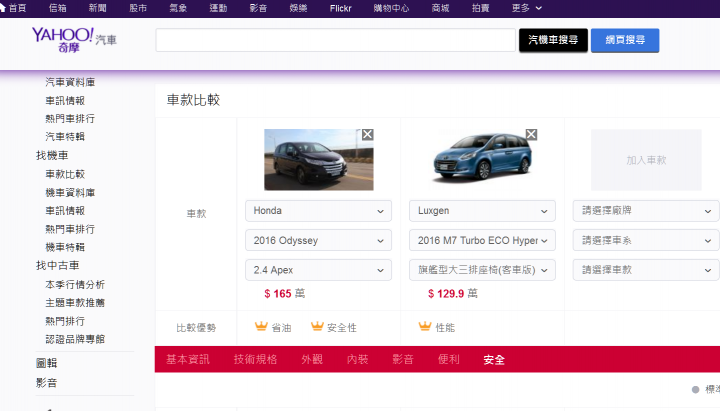This screenshot has width=720, height=411.
Task: Open the Luxgen brand dropdown
Action: [x=482, y=211]
